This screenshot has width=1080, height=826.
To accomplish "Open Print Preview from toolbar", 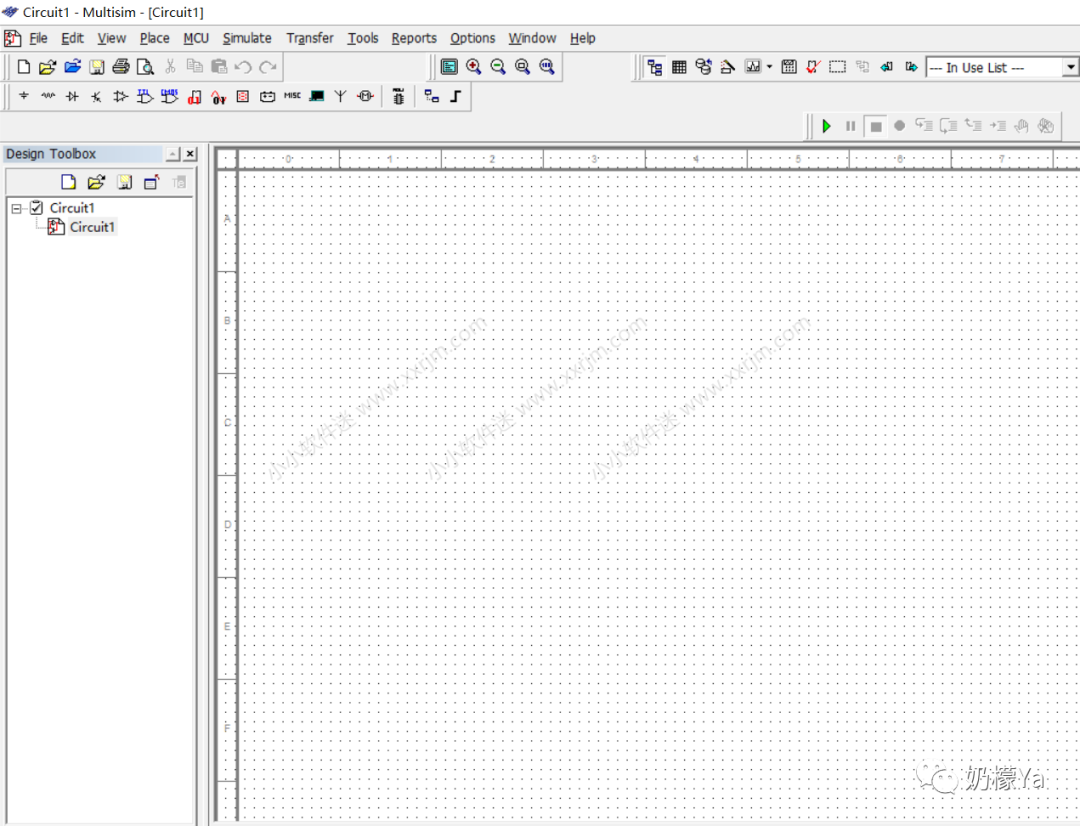I will click(x=145, y=67).
